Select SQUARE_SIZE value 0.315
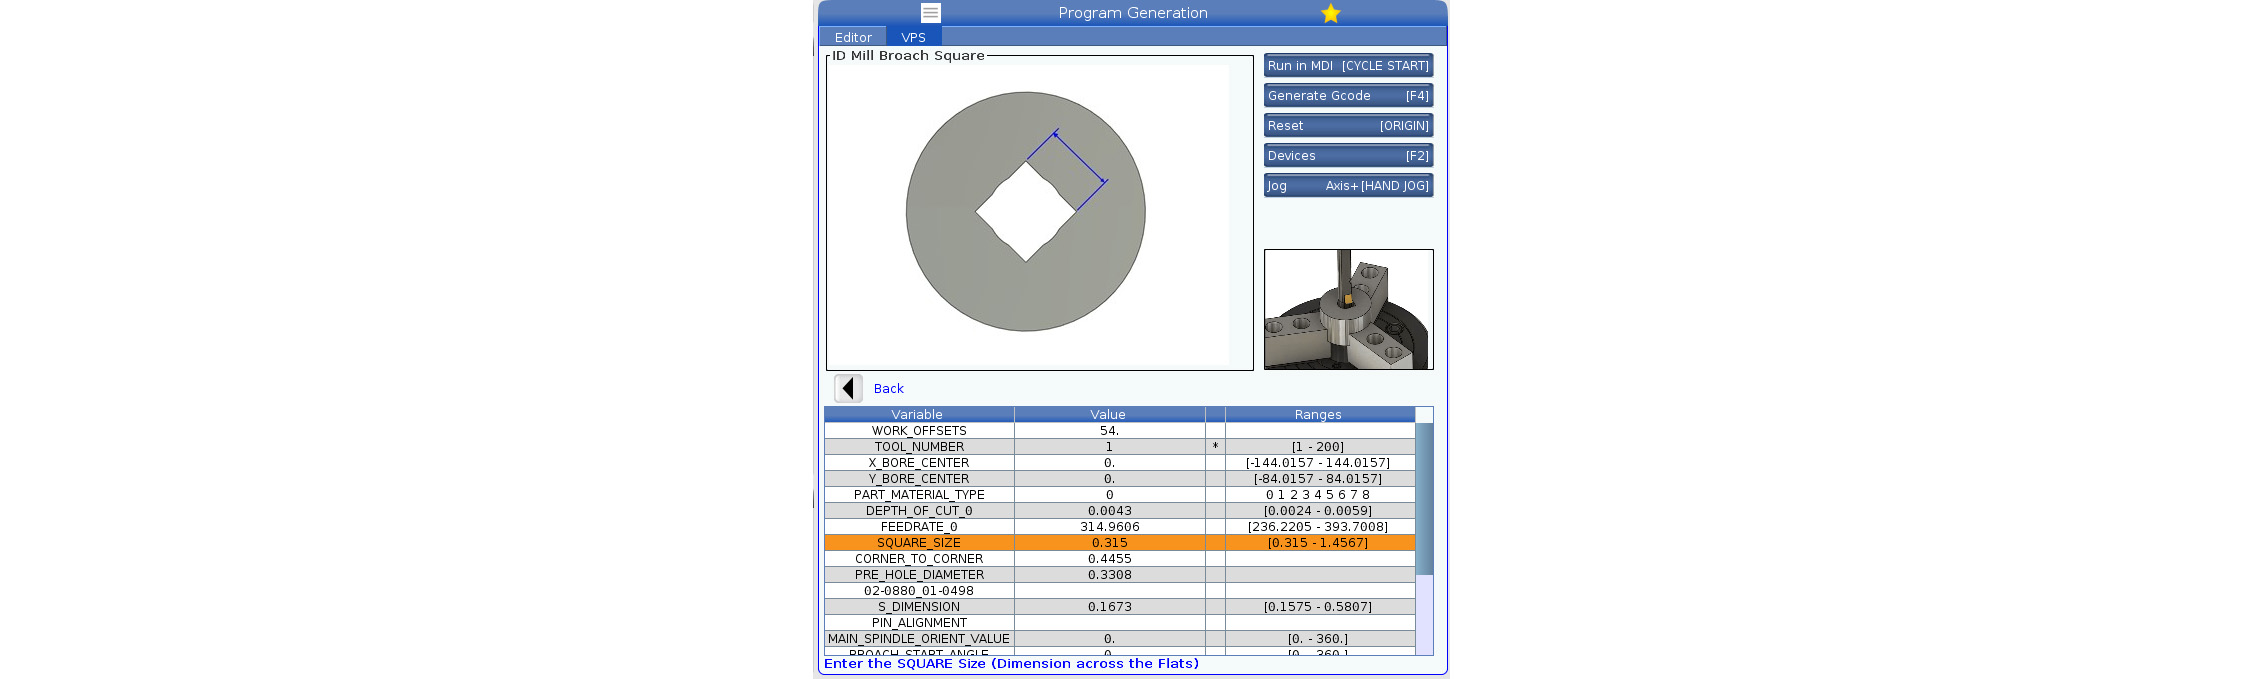This screenshot has height=679, width=2263. tap(1109, 543)
